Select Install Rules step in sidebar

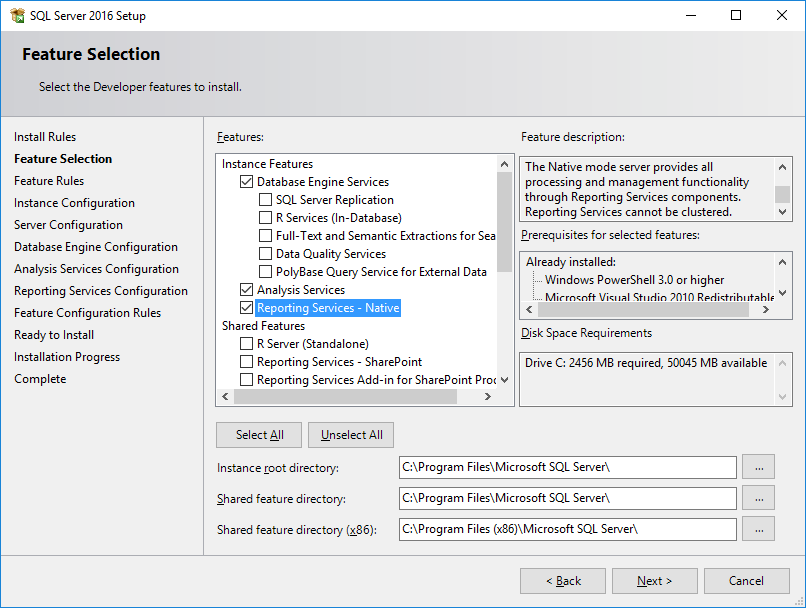point(45,137)
